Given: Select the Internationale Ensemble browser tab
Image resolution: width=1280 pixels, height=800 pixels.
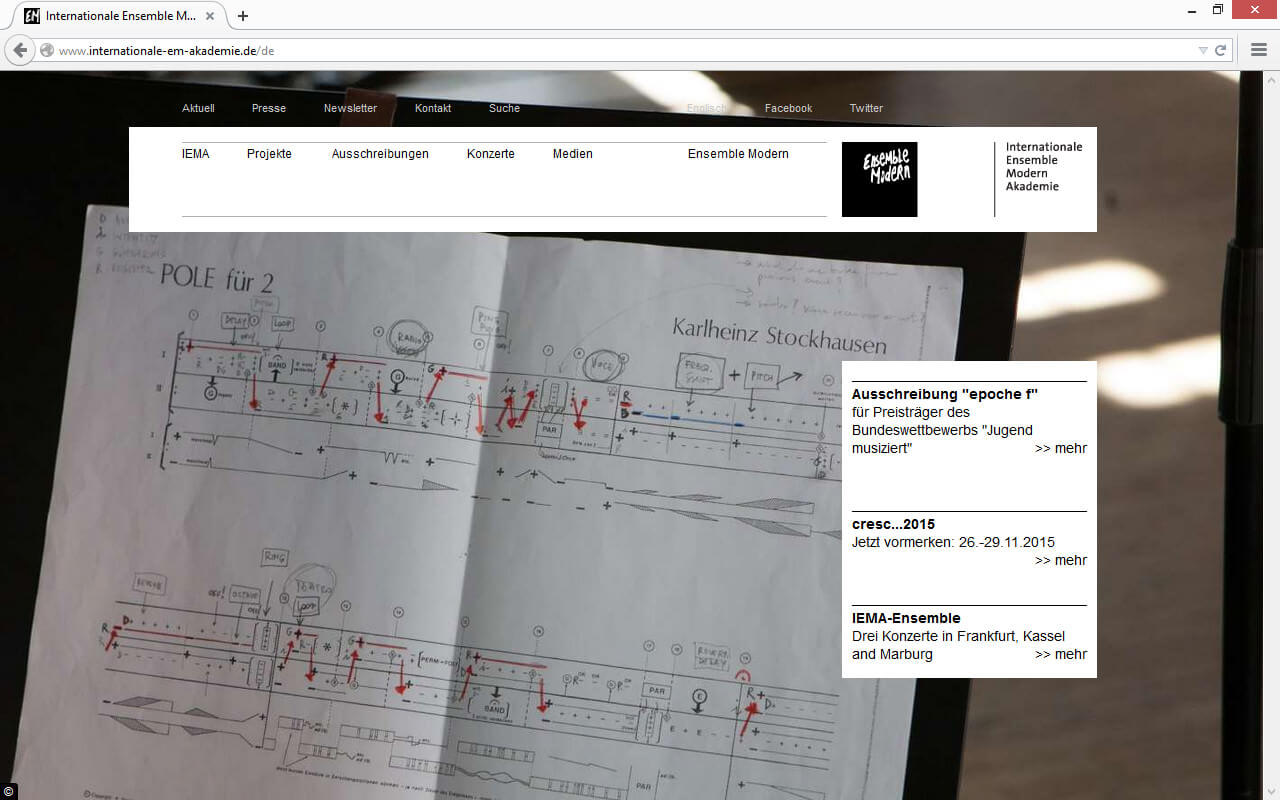Looking at the screenshot, I should pos(120,16).
